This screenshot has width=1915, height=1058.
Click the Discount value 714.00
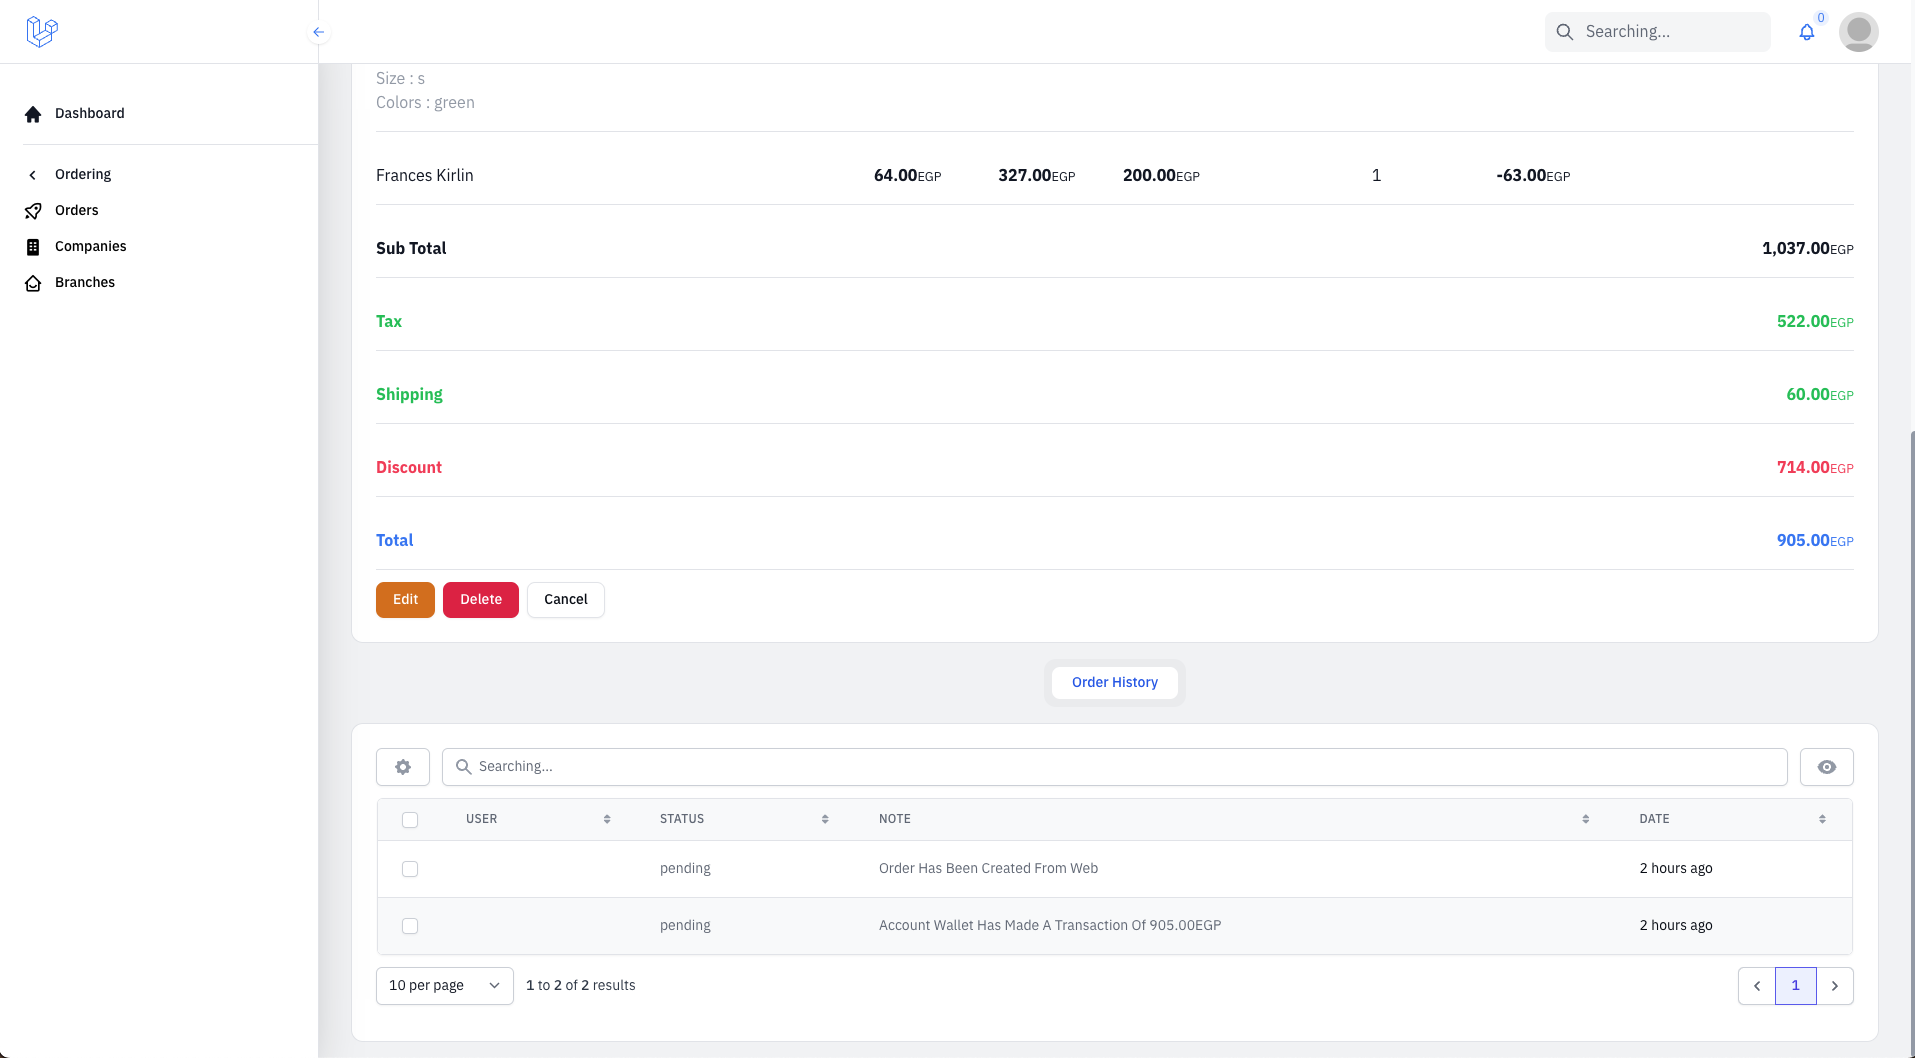pos(1815,468)
